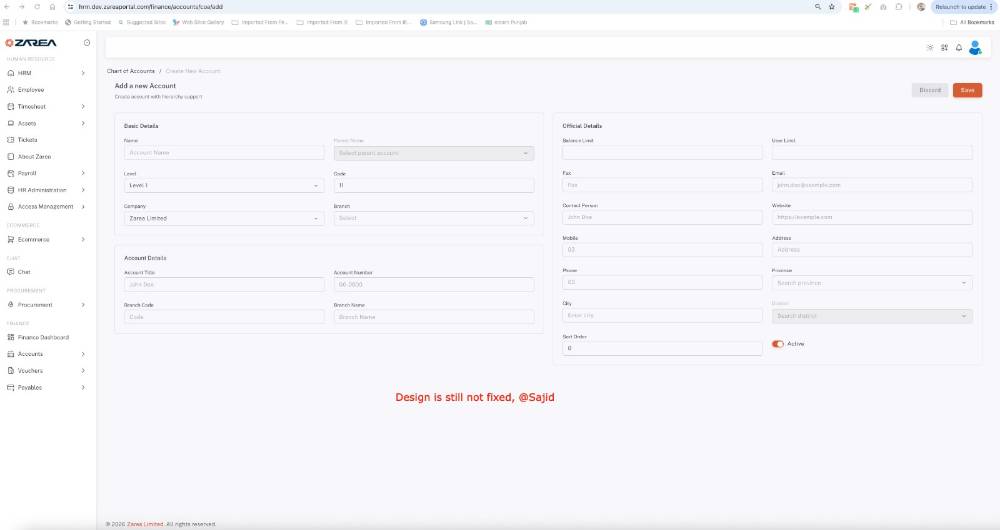Click the Account Name input field
The height and width of the screenshot is (530, 1000).
pyautogui.click(x=224, y=153)
